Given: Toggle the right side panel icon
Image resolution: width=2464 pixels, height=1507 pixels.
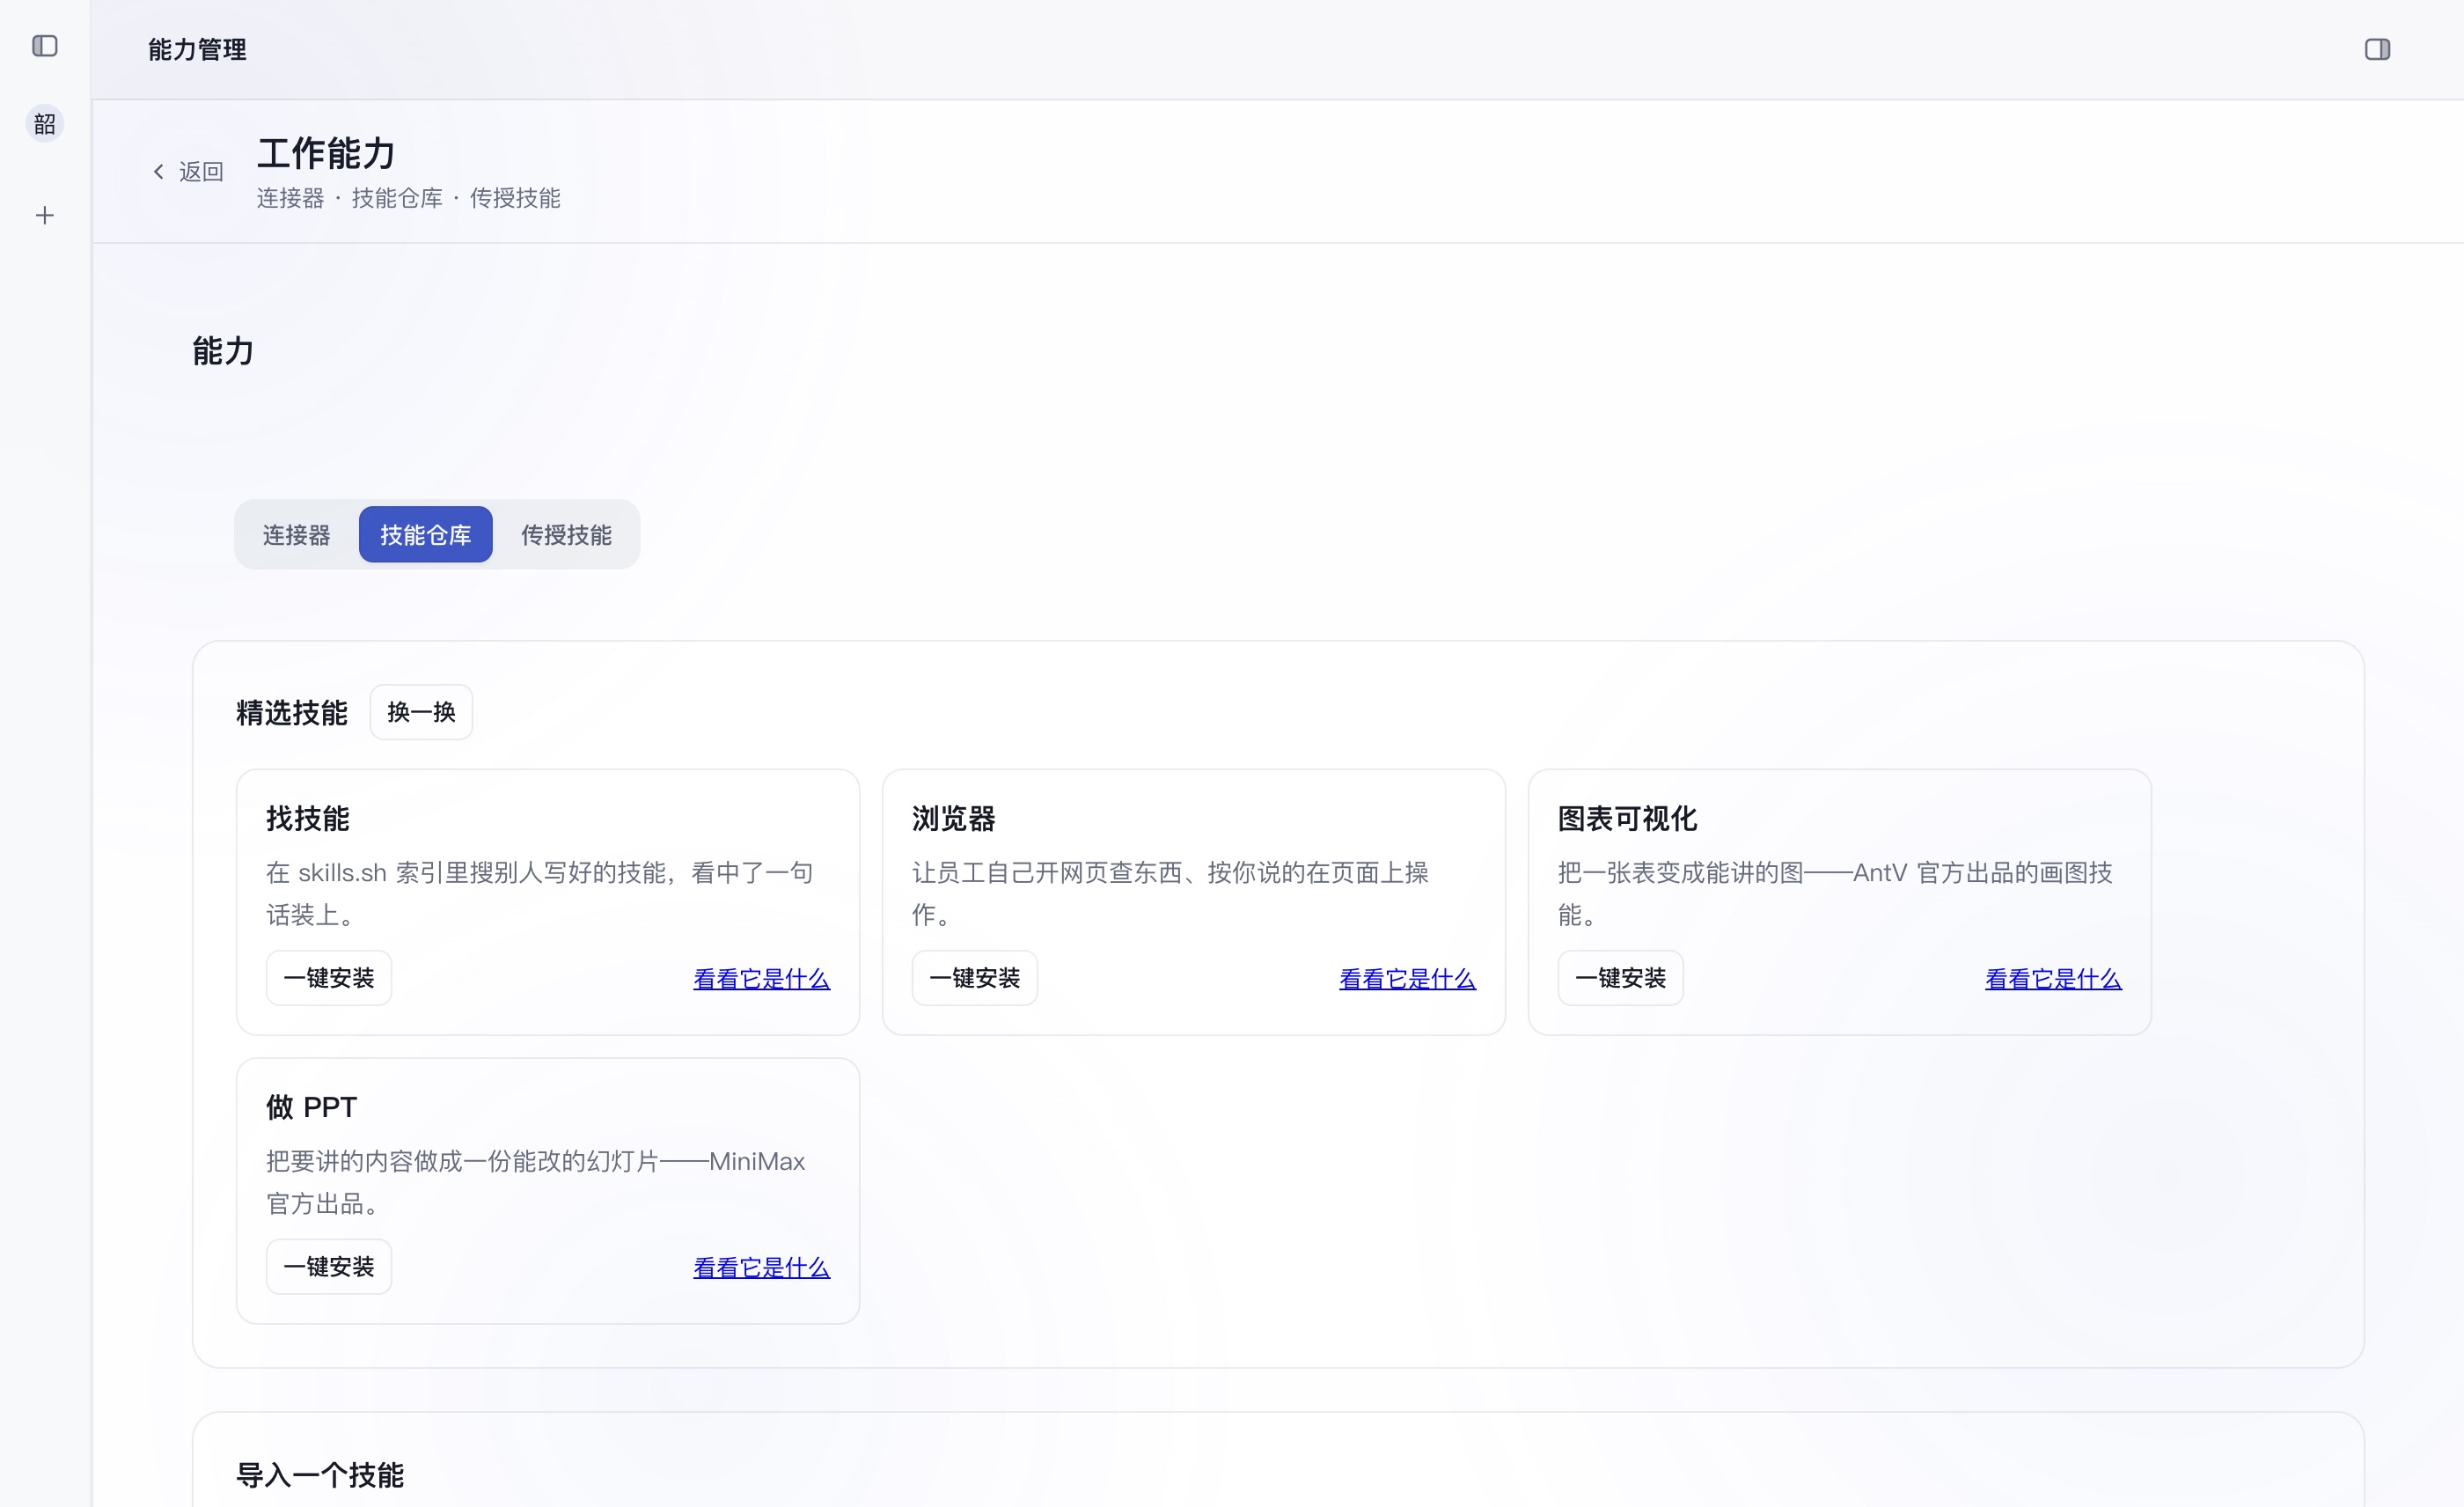Looking at the screenshot, I should [2377, 50].
